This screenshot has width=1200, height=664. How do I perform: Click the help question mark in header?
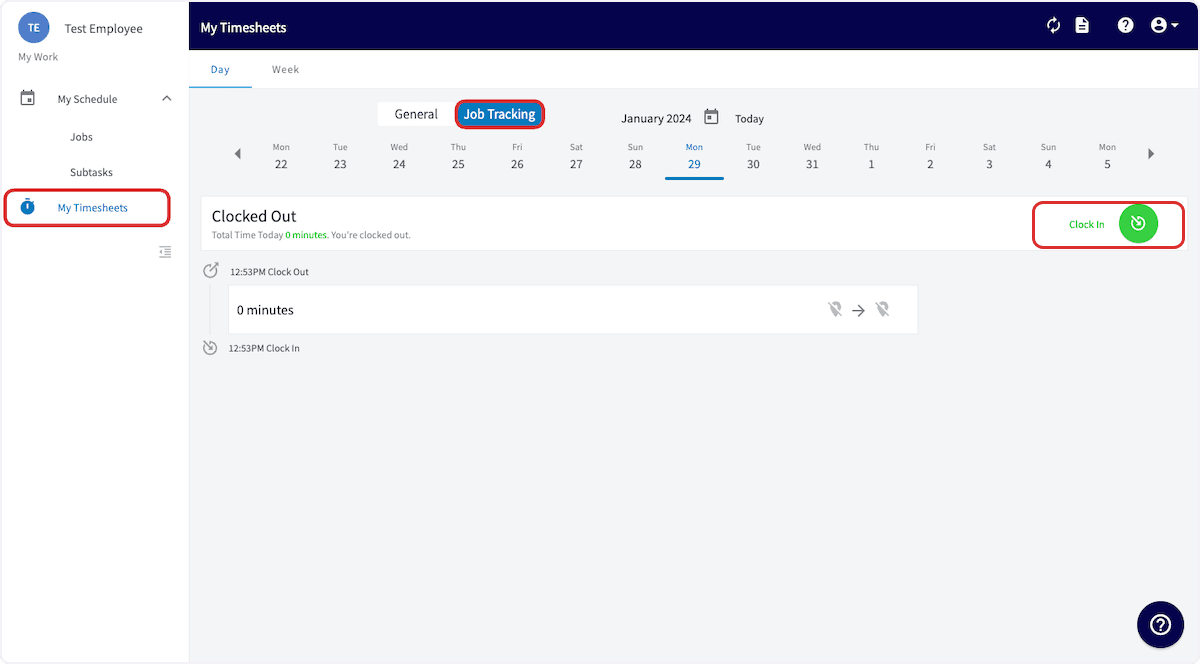click(x=1125, y=26)
